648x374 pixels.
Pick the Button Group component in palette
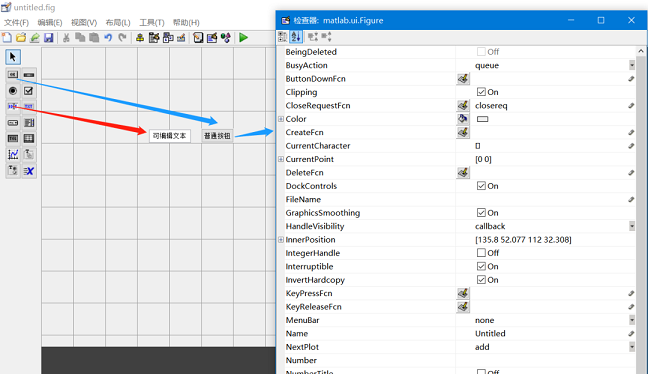click(x=13, y=170)
